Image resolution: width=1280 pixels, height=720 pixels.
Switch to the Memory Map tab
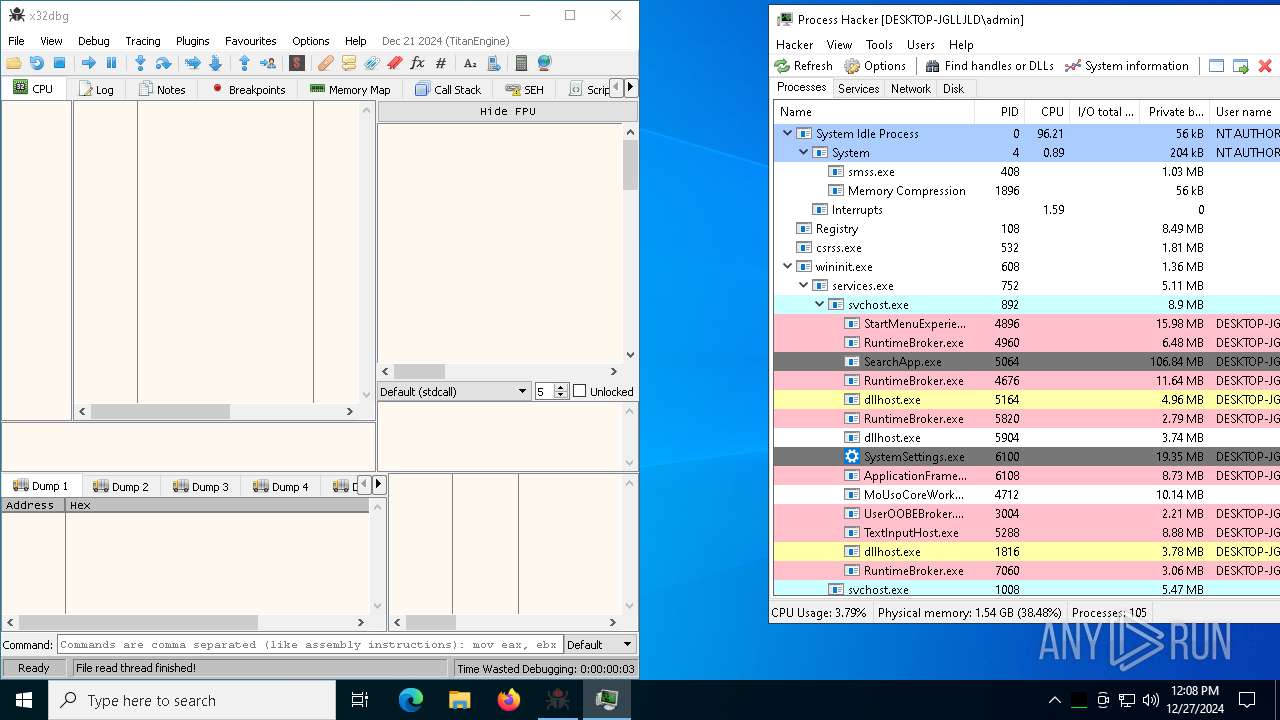350,89
